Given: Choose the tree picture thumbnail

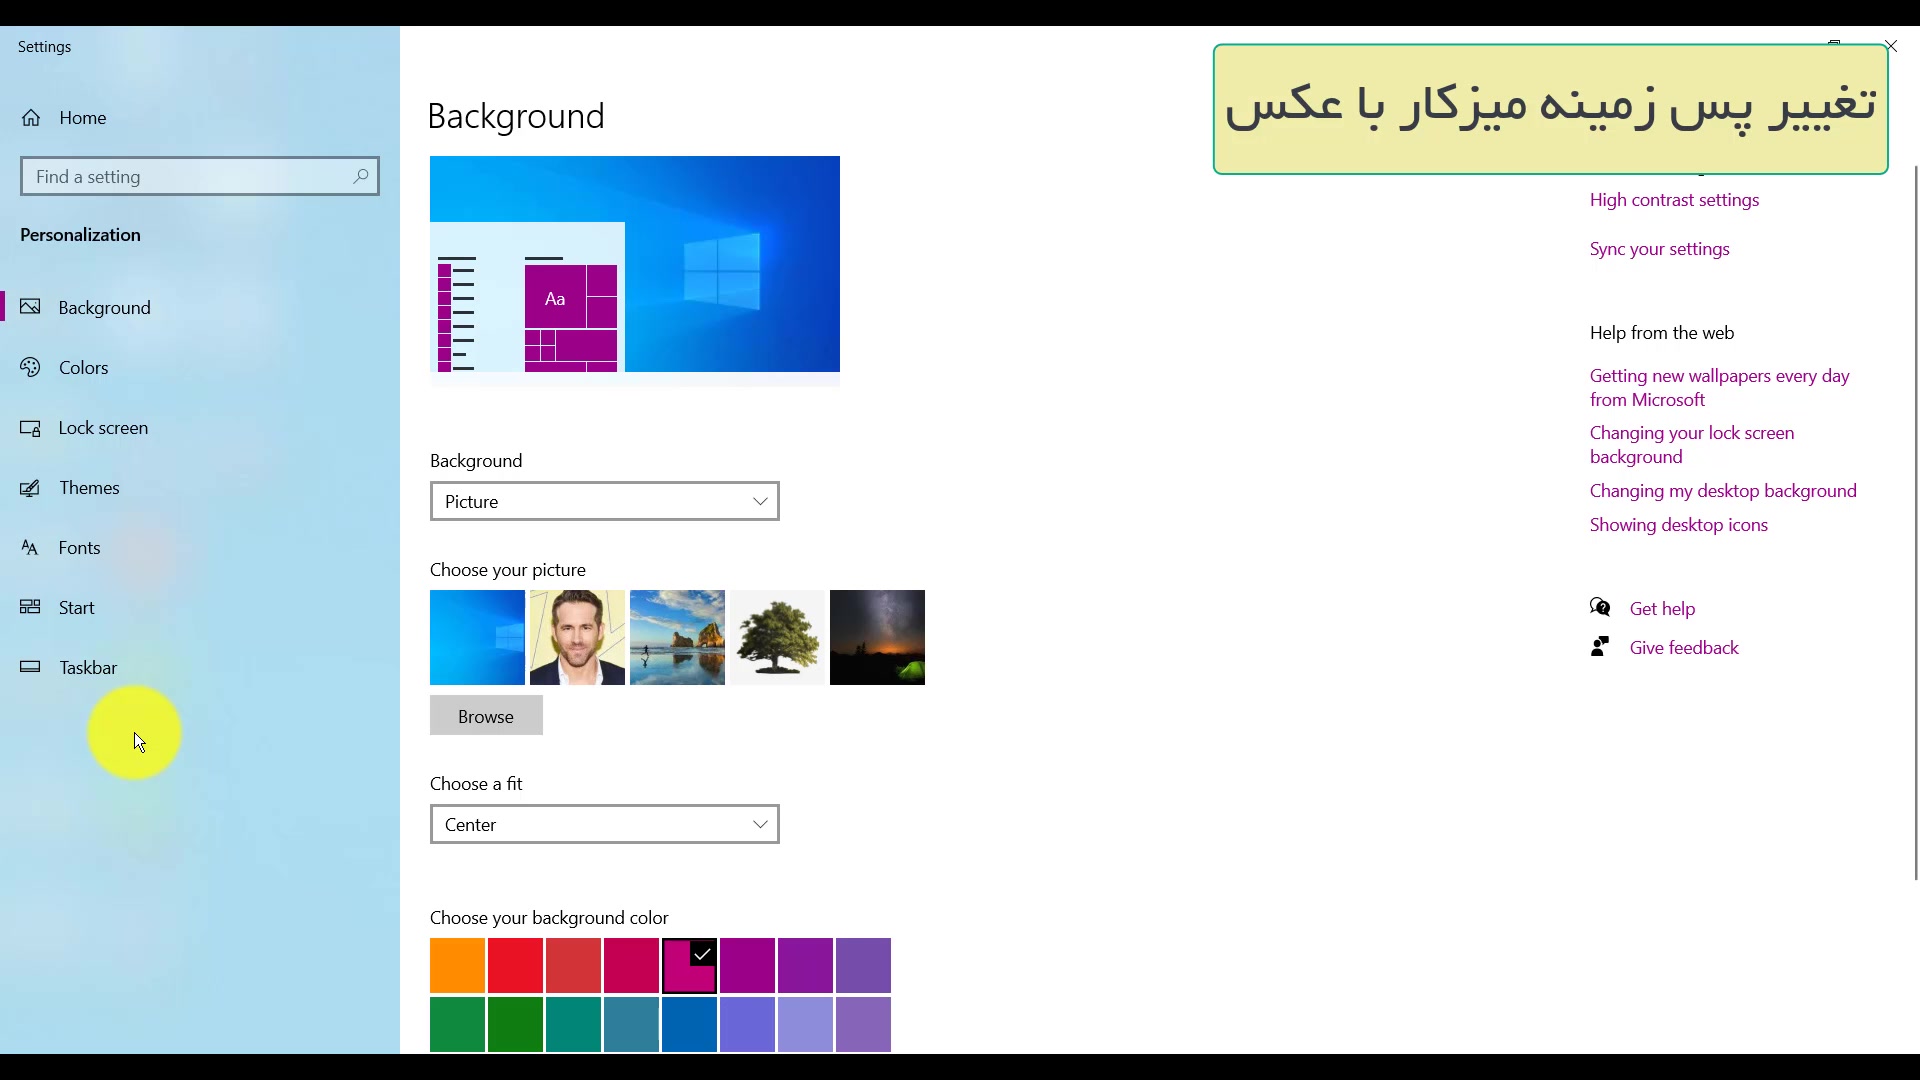Looking at the screenshot, I should tap(777, 637).
